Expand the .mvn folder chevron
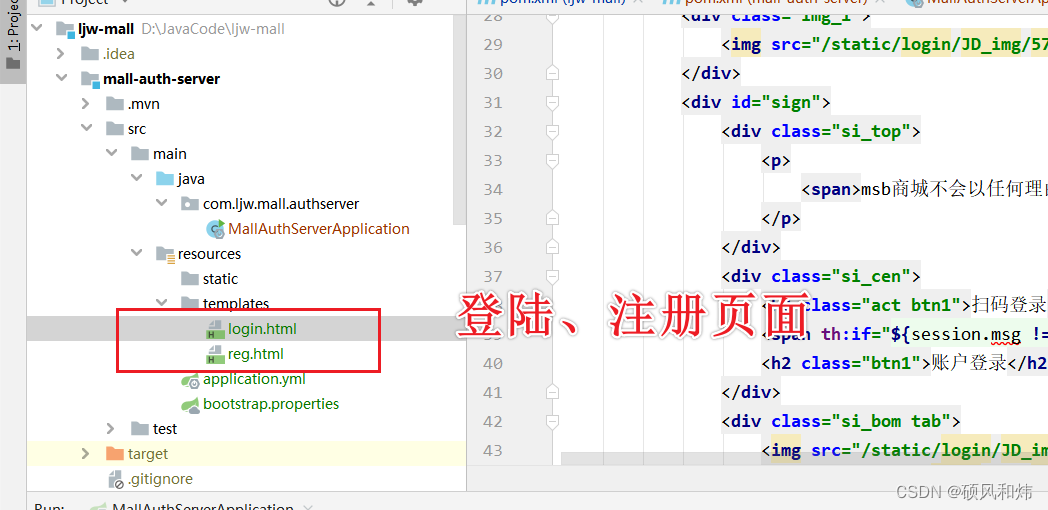Screen dimensions: 1048x510 click(x=86, y=104)
